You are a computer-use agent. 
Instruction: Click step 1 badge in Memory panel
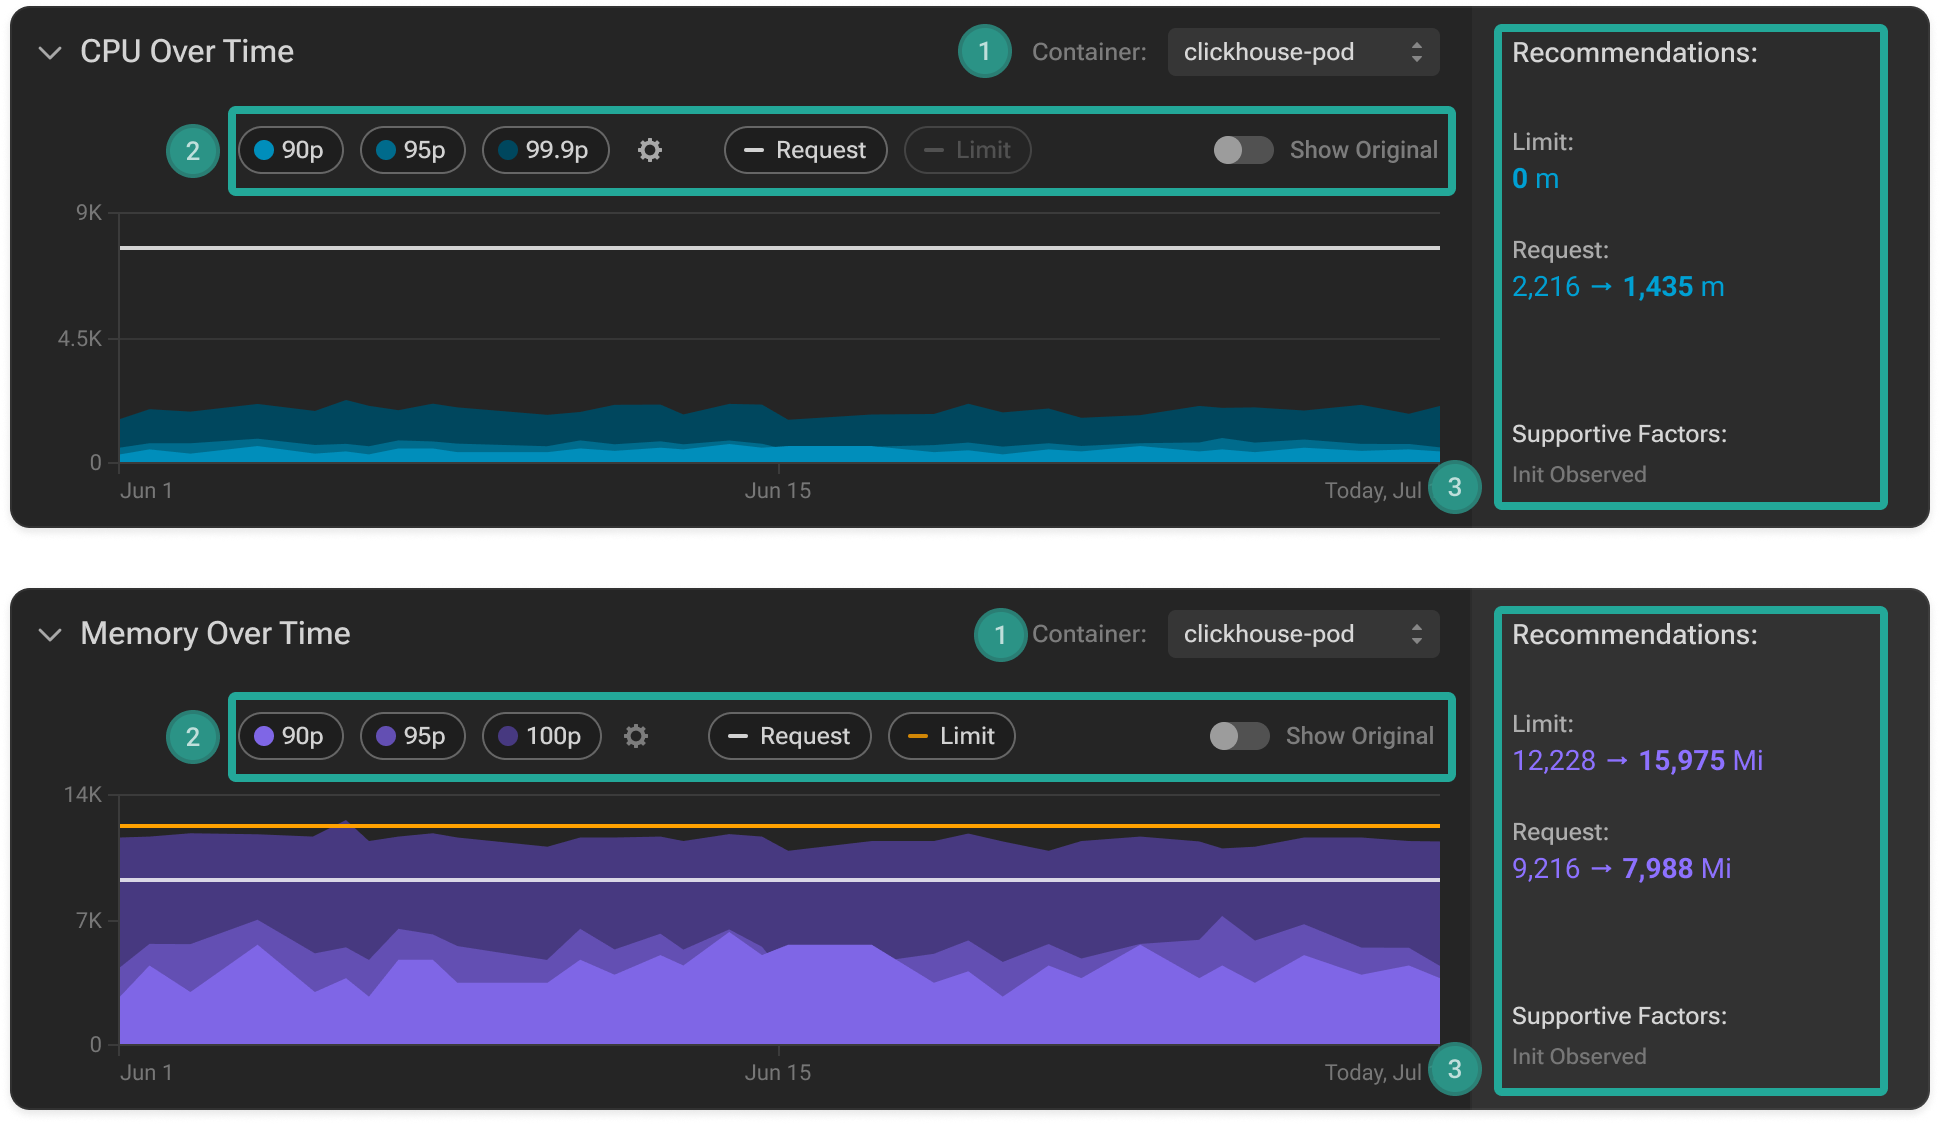coord(1000,635)
